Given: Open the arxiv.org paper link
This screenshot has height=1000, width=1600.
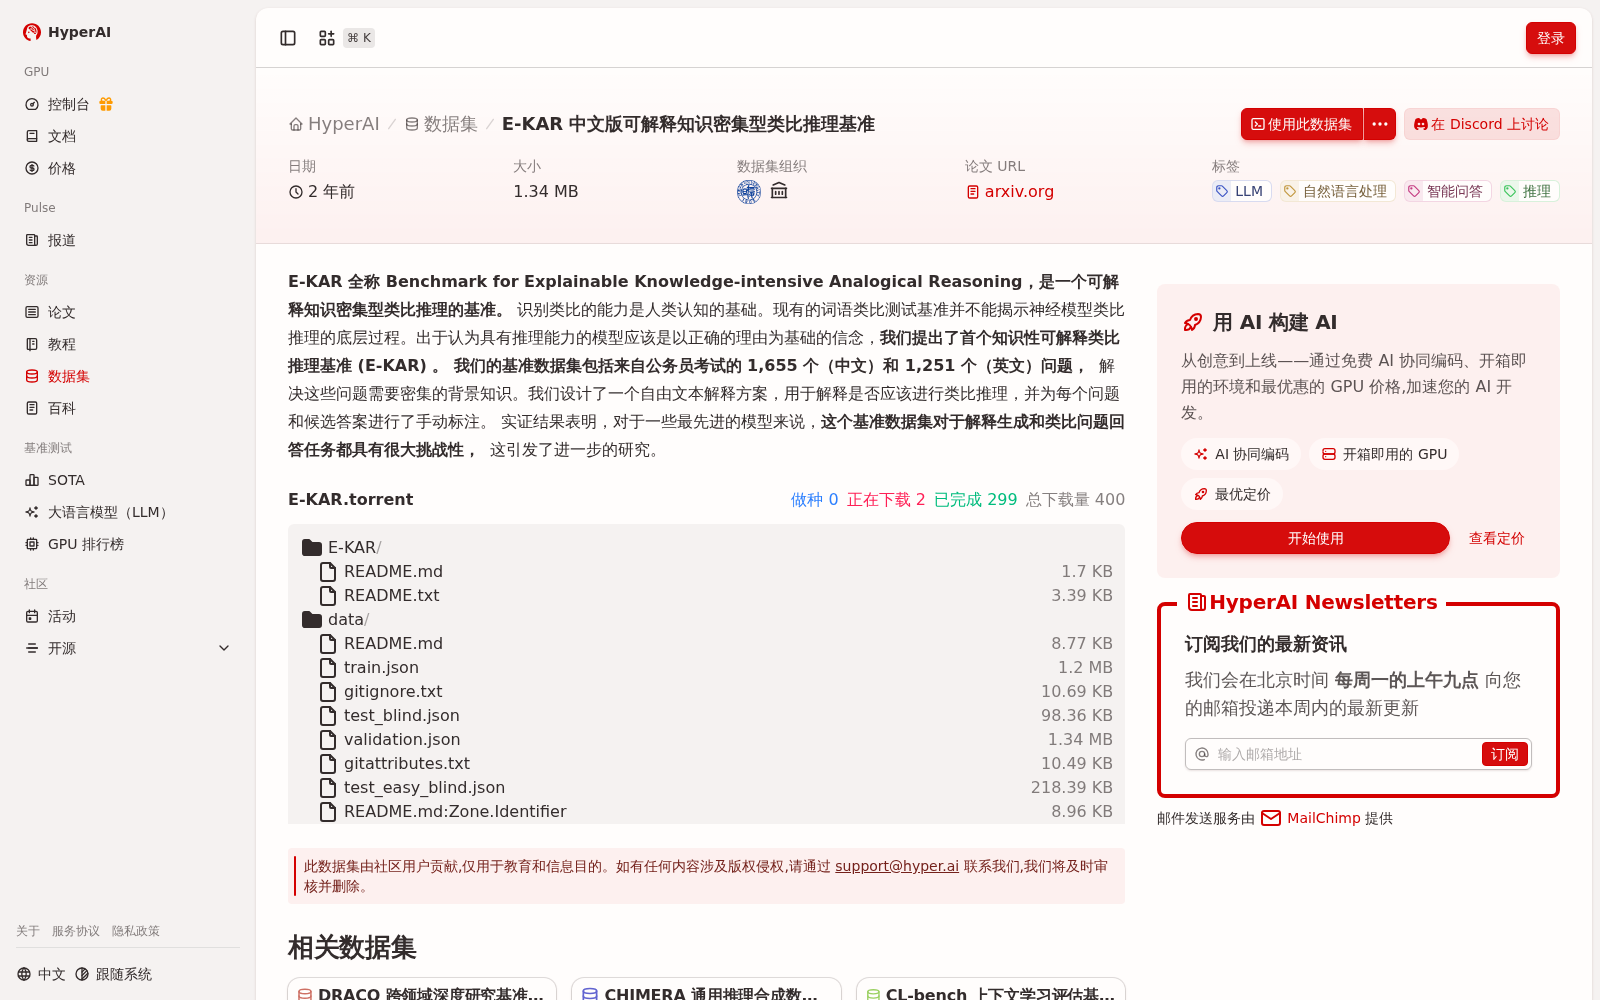Looking at the screenshot, I should point(1010,191).
